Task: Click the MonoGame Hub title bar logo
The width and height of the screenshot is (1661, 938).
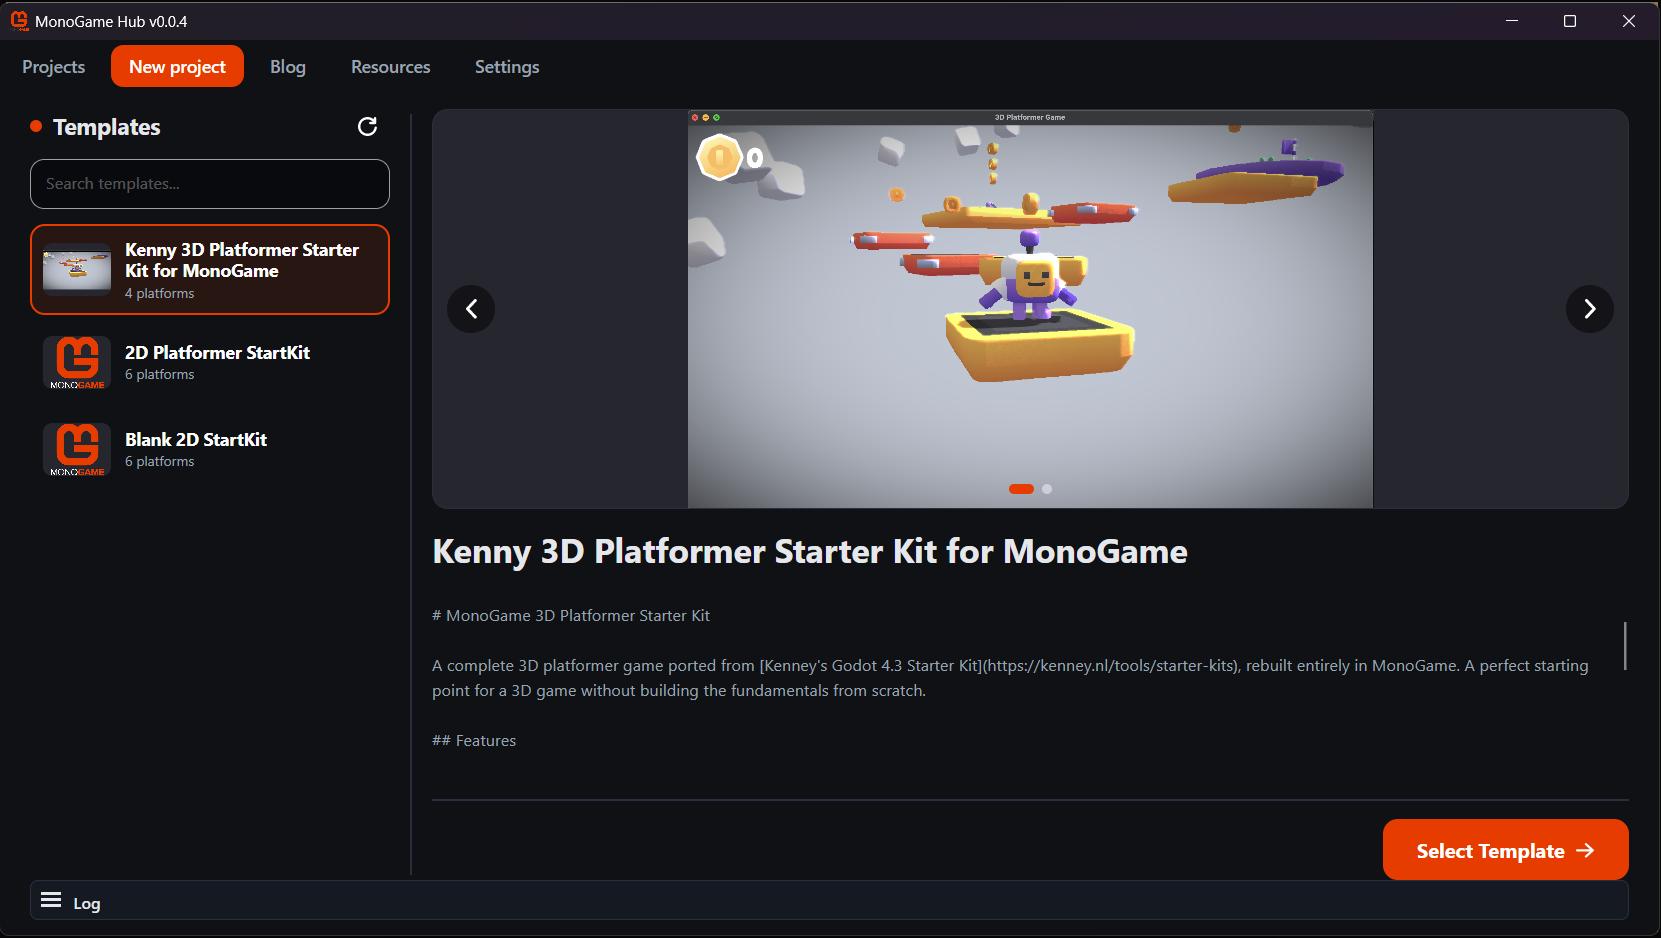Action: (x=19, y=21)
